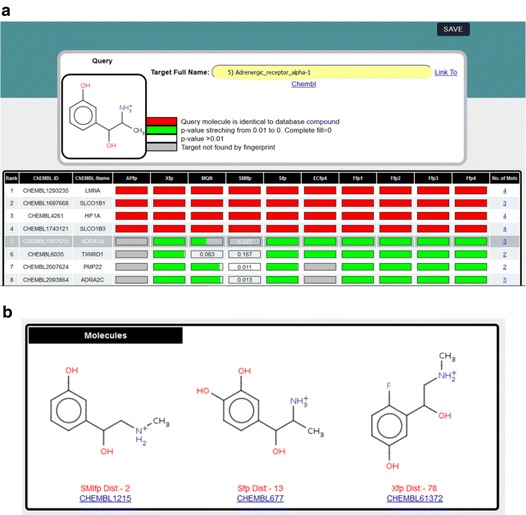
Task: Click the TXNRD1 target name cell
Action: [92, 254]
